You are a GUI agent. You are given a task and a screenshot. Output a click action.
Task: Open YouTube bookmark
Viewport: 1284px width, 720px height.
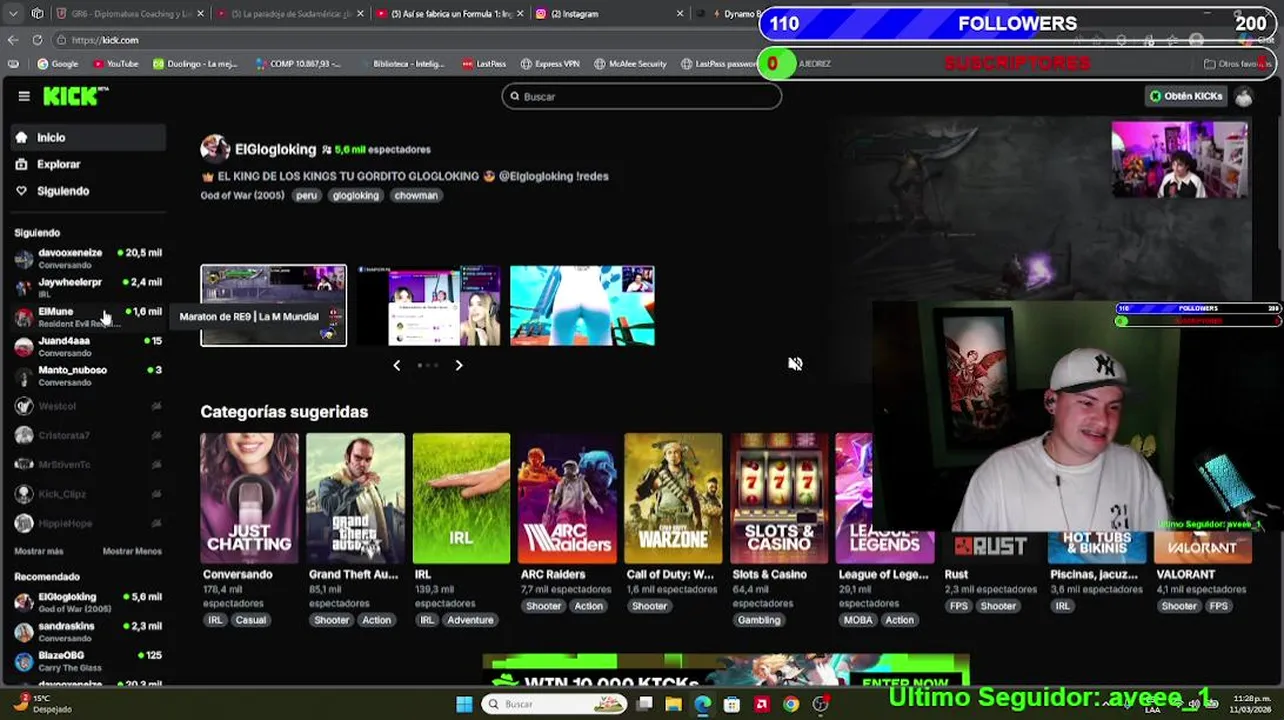click(x=115, y=64)
